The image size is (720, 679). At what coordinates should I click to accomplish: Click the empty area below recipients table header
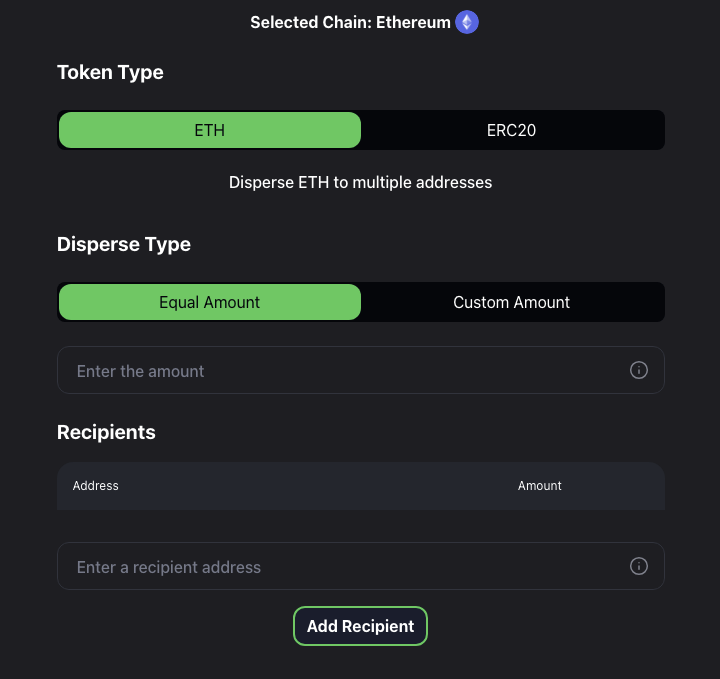coord(360,524)
